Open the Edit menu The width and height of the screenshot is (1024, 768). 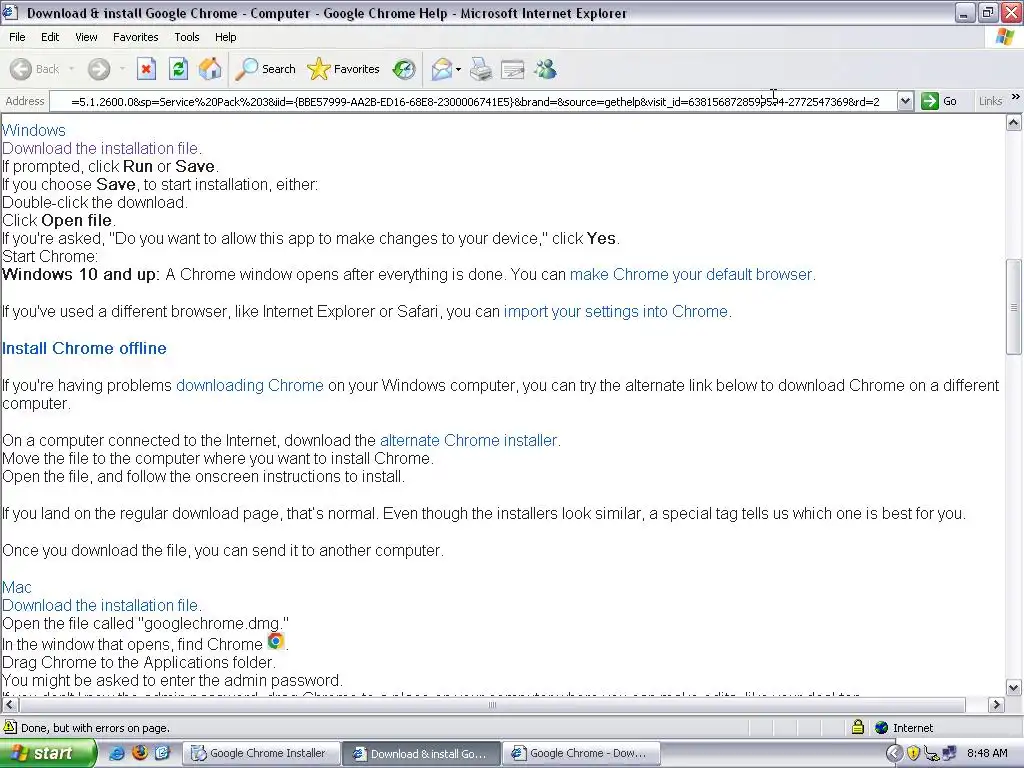(x=50, y=37)
